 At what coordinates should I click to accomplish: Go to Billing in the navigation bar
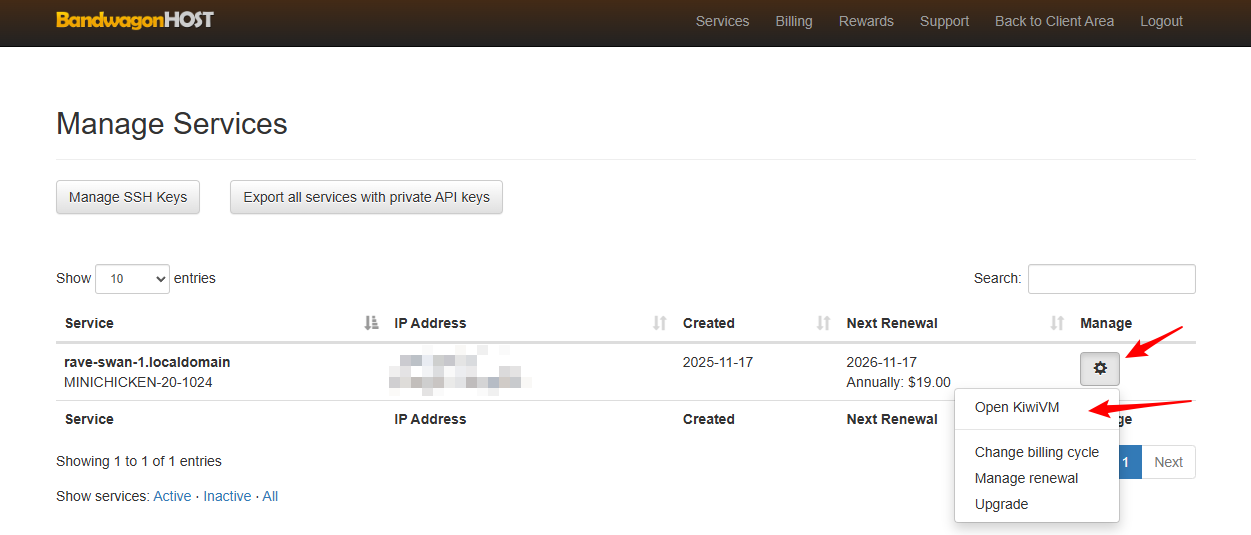[x=794, y=21]
